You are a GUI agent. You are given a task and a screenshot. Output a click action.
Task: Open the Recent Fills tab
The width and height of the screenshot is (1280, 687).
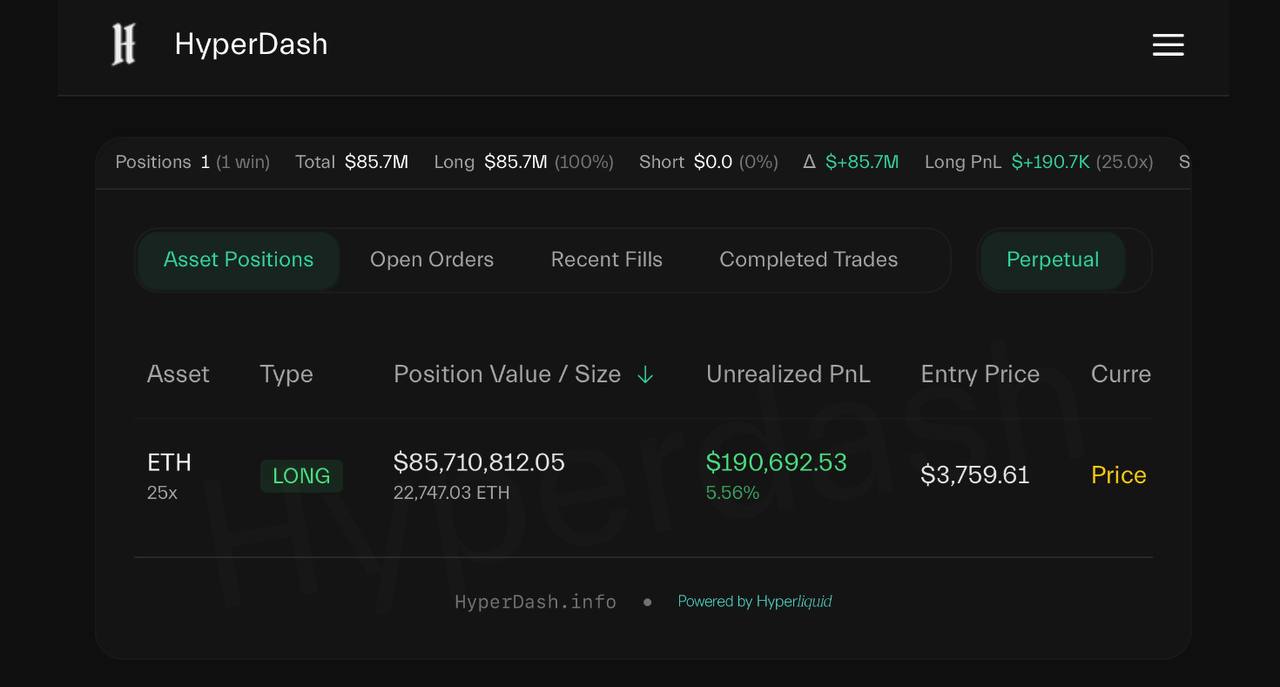pos(607,260)
